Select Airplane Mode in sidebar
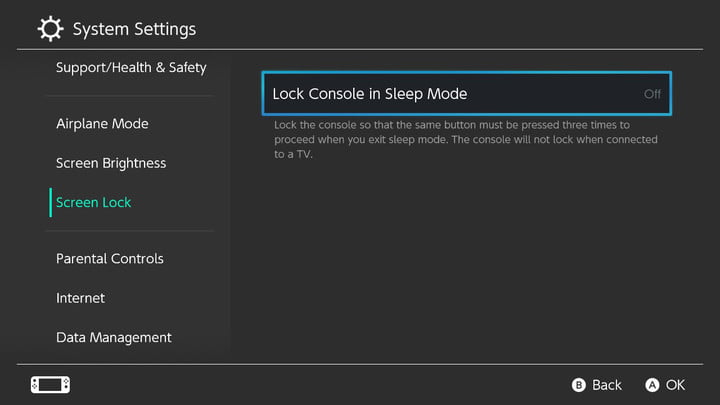Viewport: 720px width, 405px height. point(102,124)
